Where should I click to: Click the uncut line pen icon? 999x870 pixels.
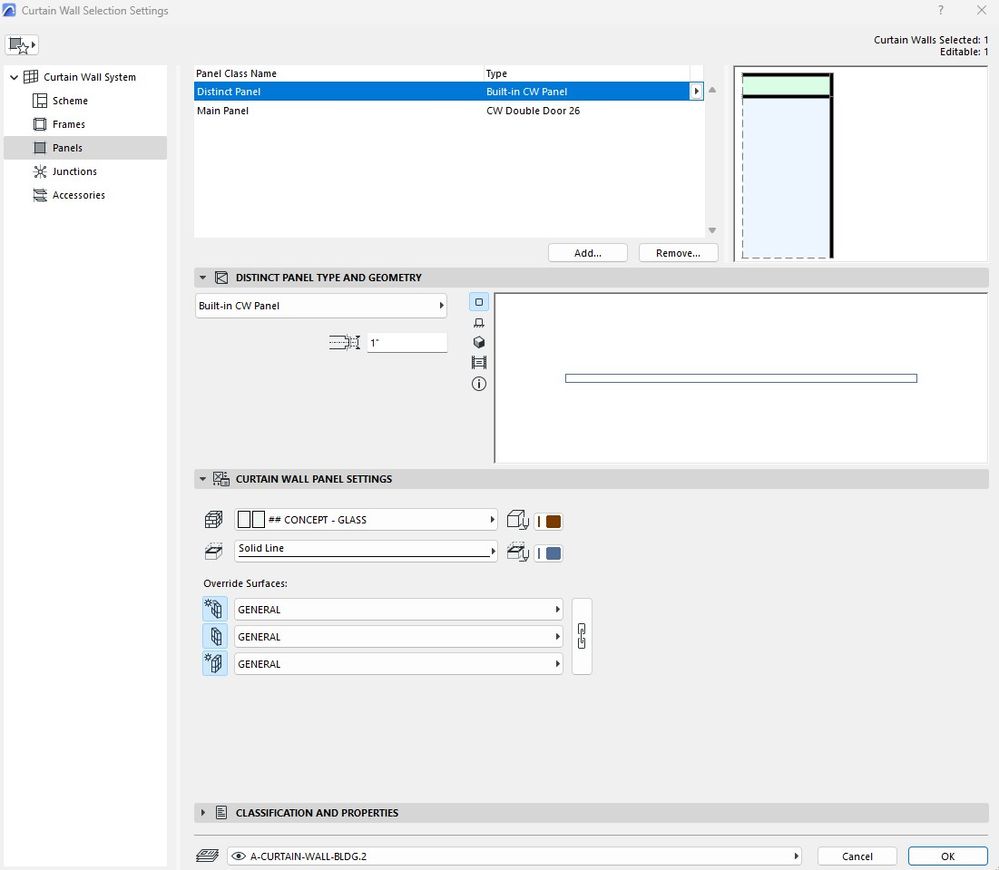click(518, 552)
